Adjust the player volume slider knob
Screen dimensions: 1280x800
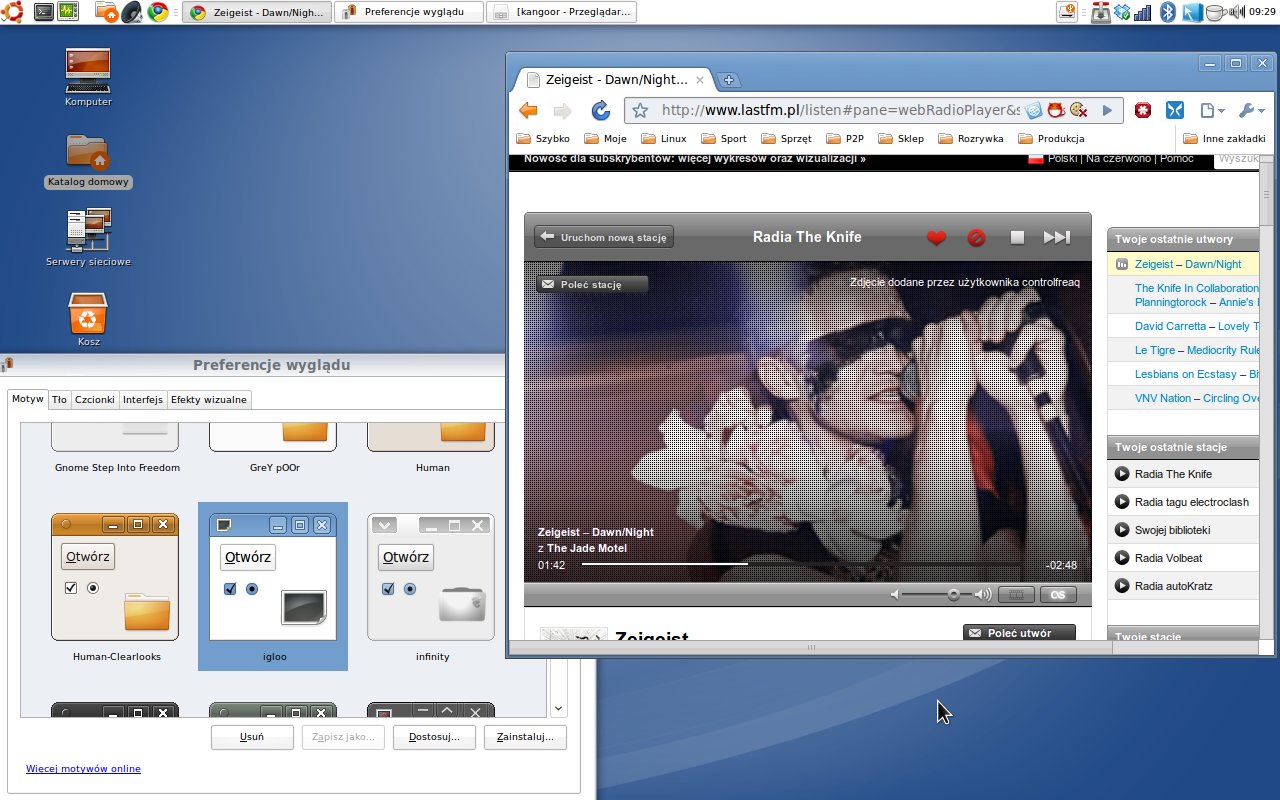954,594
